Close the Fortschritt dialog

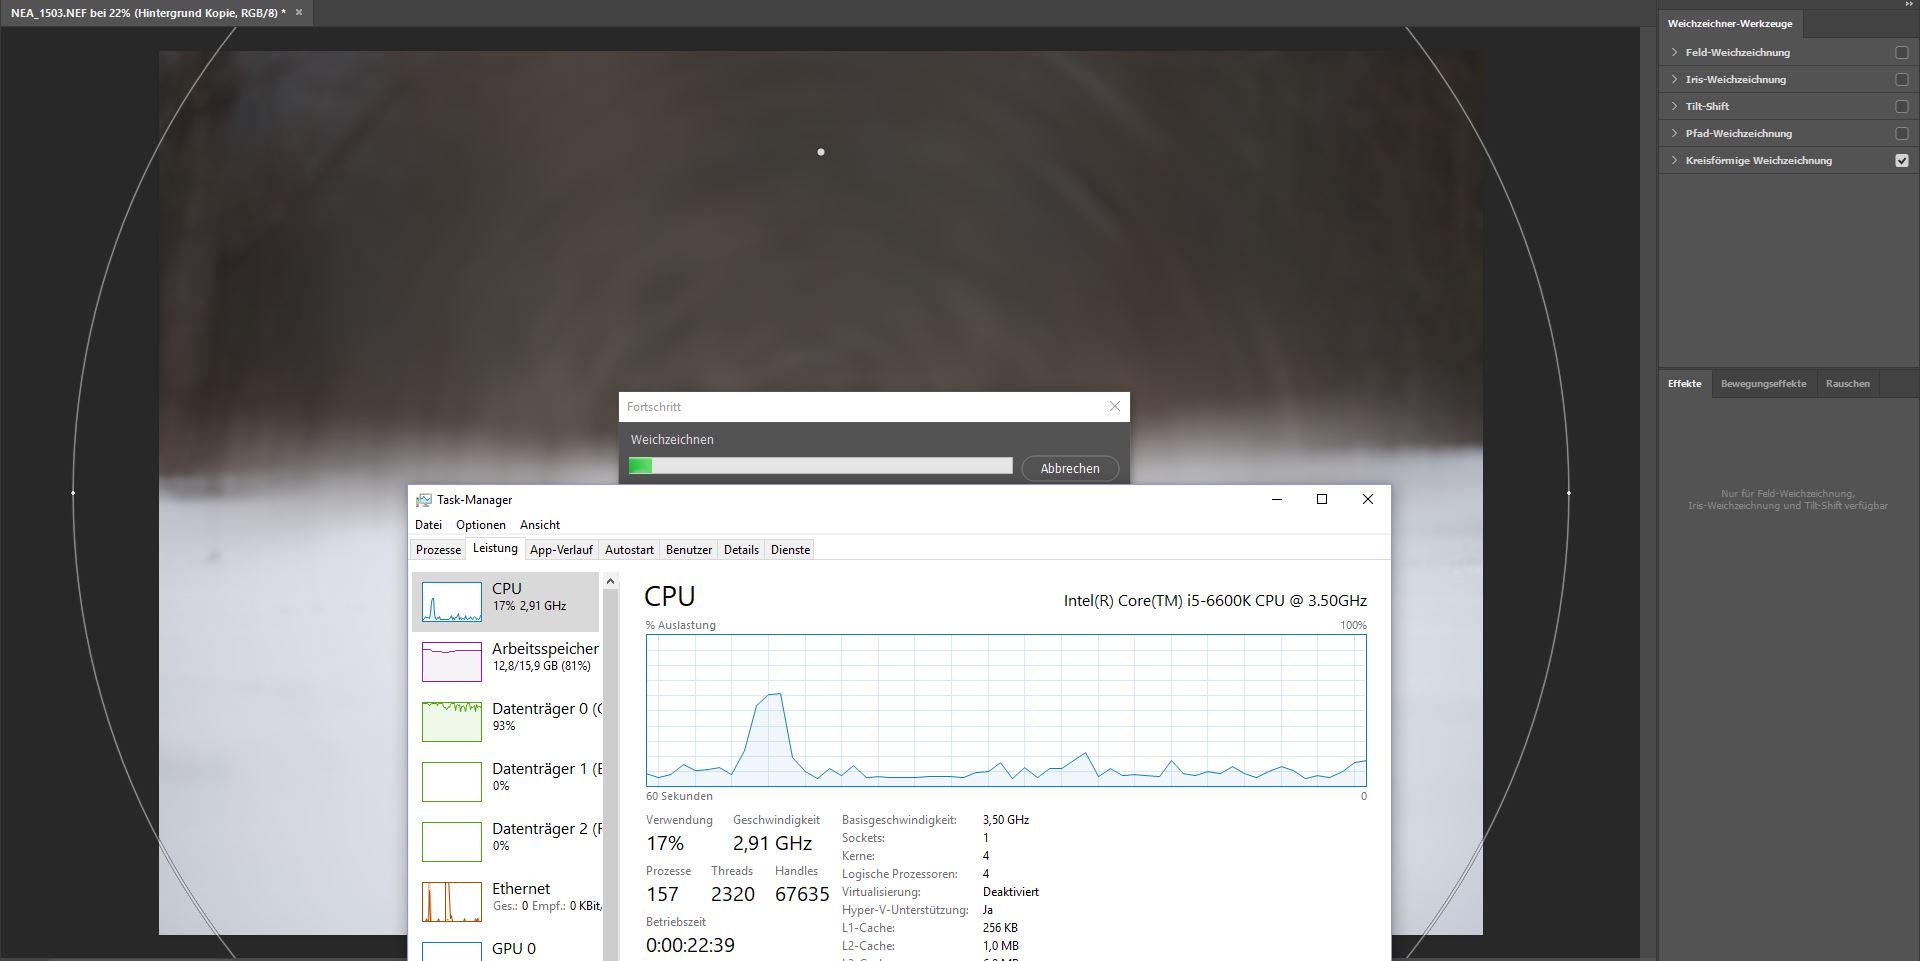coord(1114,406)
